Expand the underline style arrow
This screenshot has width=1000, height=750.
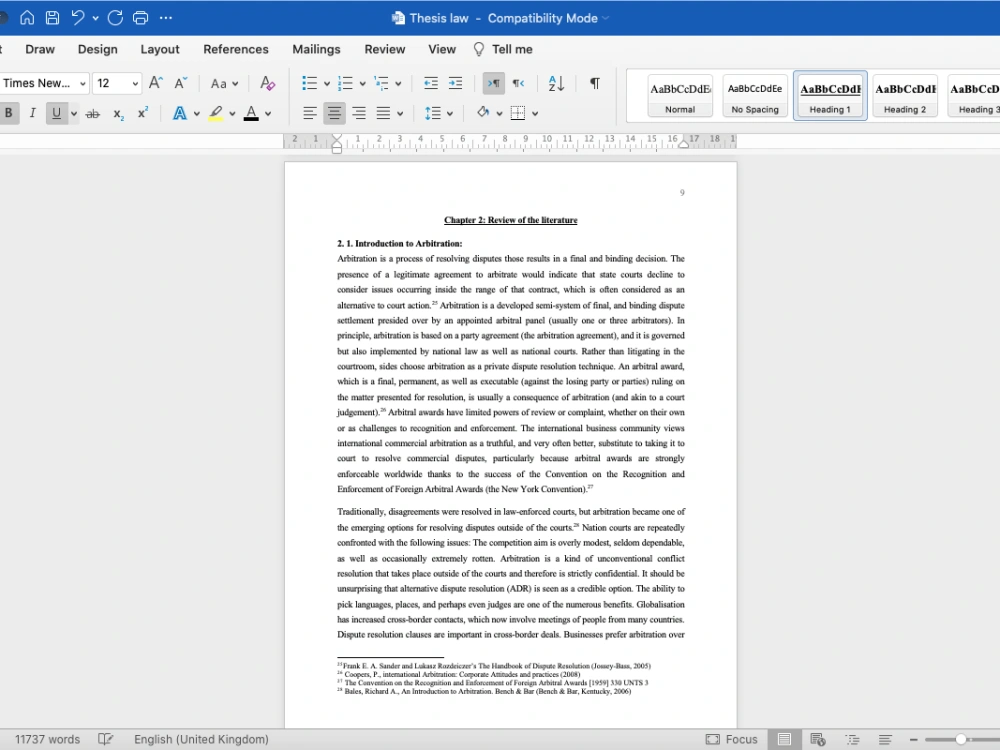74,114
